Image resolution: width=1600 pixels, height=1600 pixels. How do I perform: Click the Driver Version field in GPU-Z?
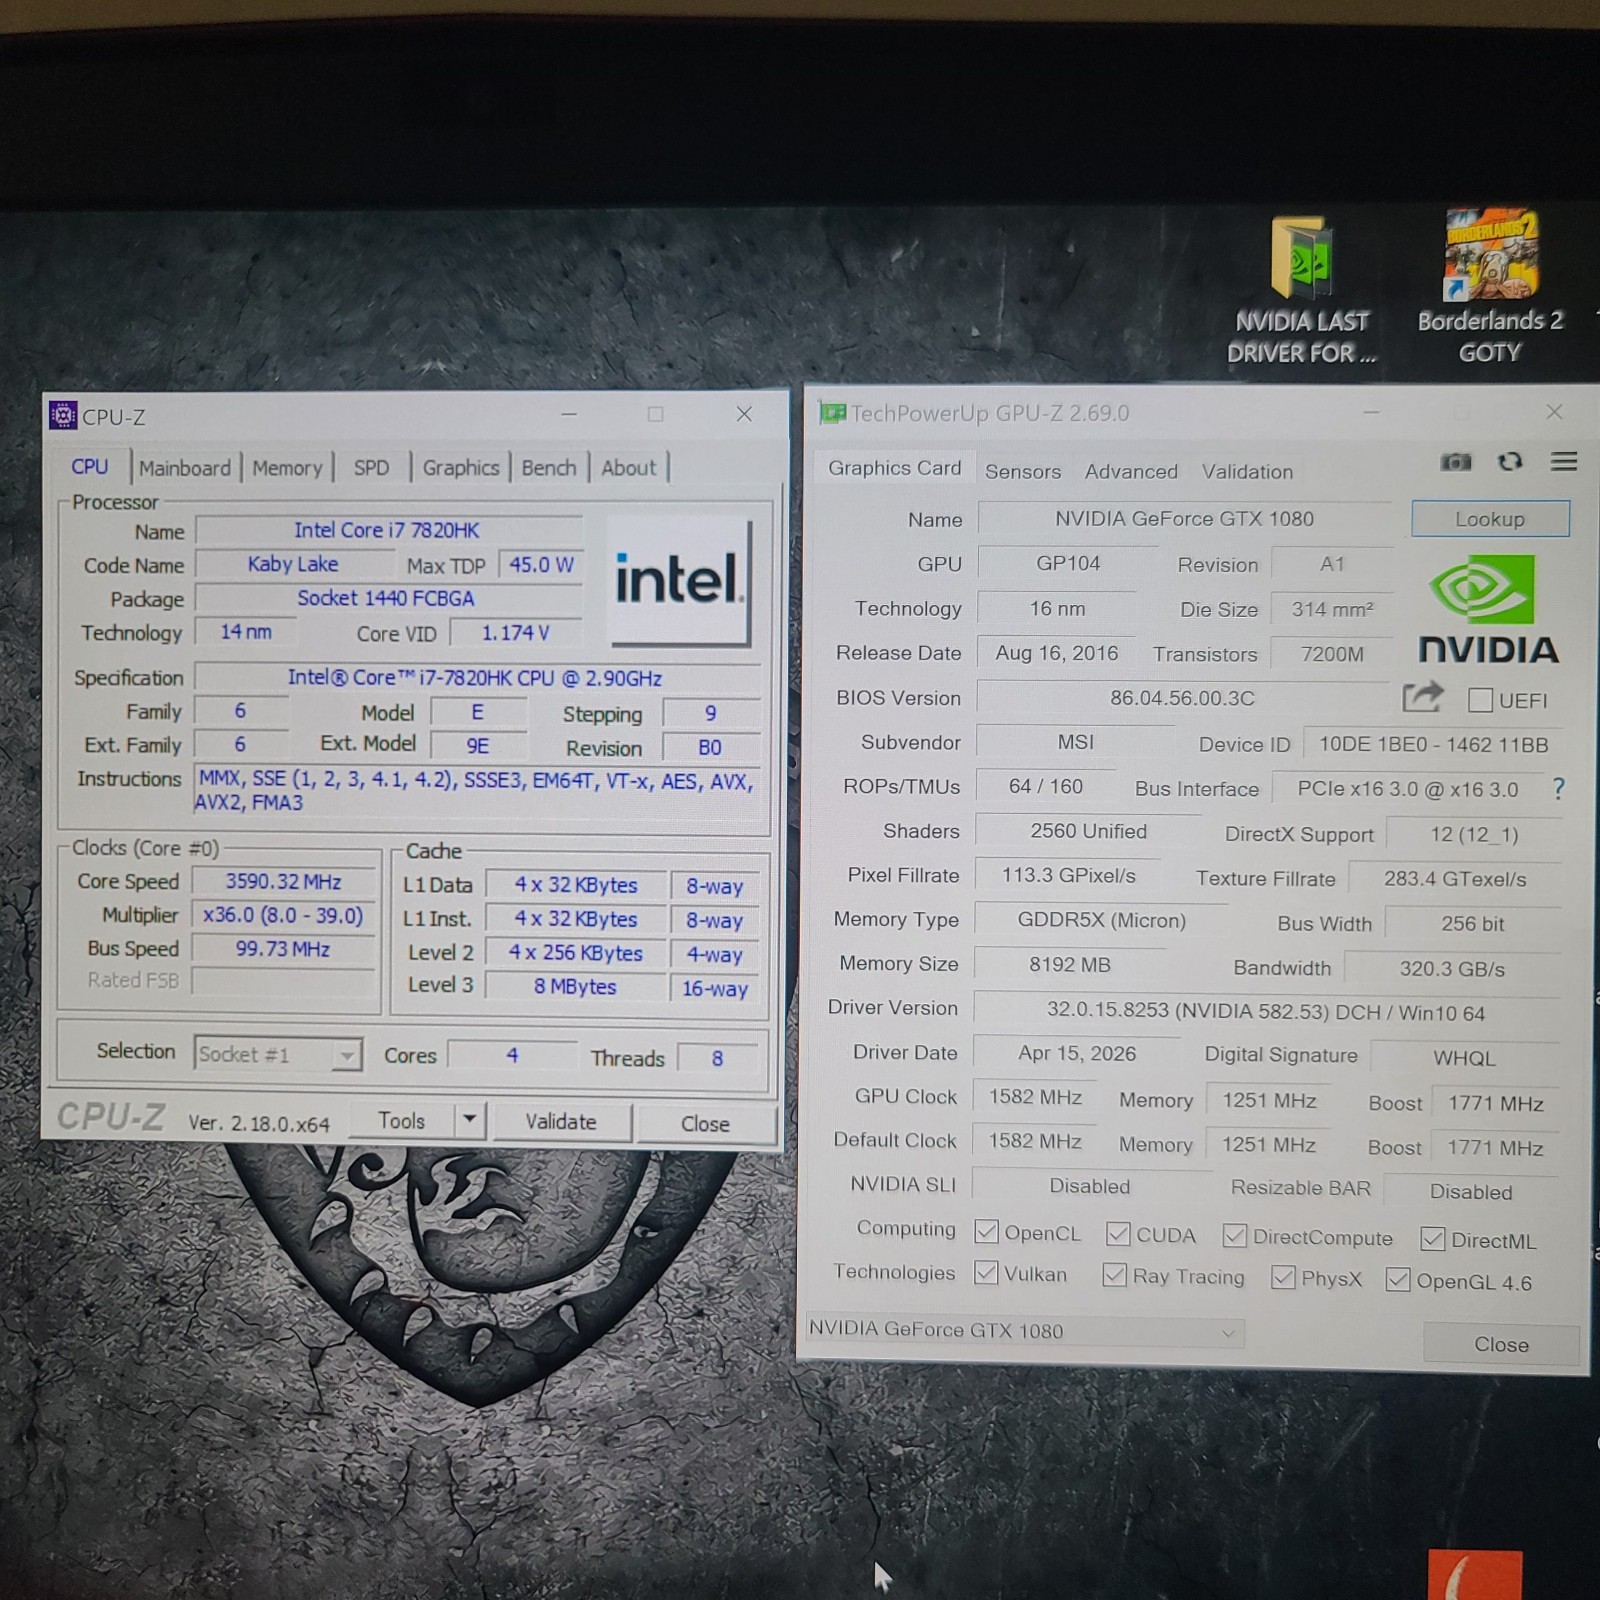click(x=1266, y=1011)
